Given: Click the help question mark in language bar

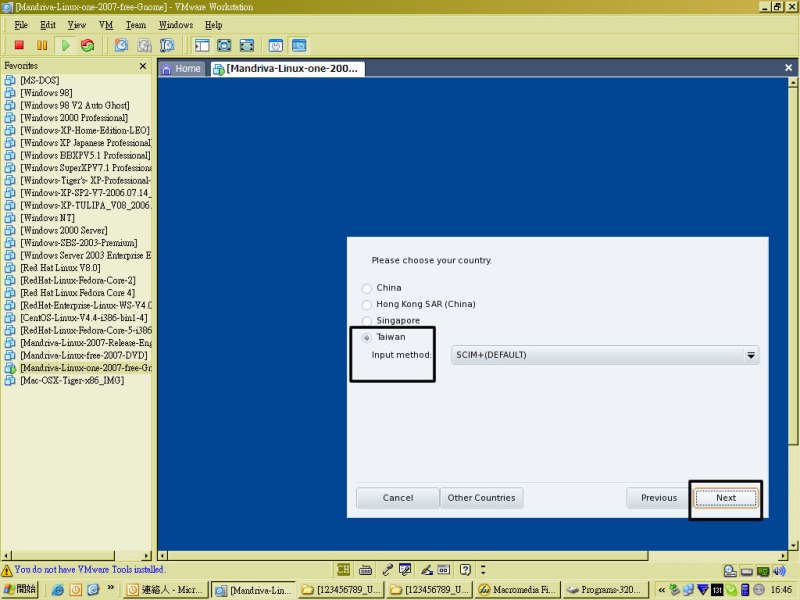Looking at the screenshot, I should click(x=465, y=569).
